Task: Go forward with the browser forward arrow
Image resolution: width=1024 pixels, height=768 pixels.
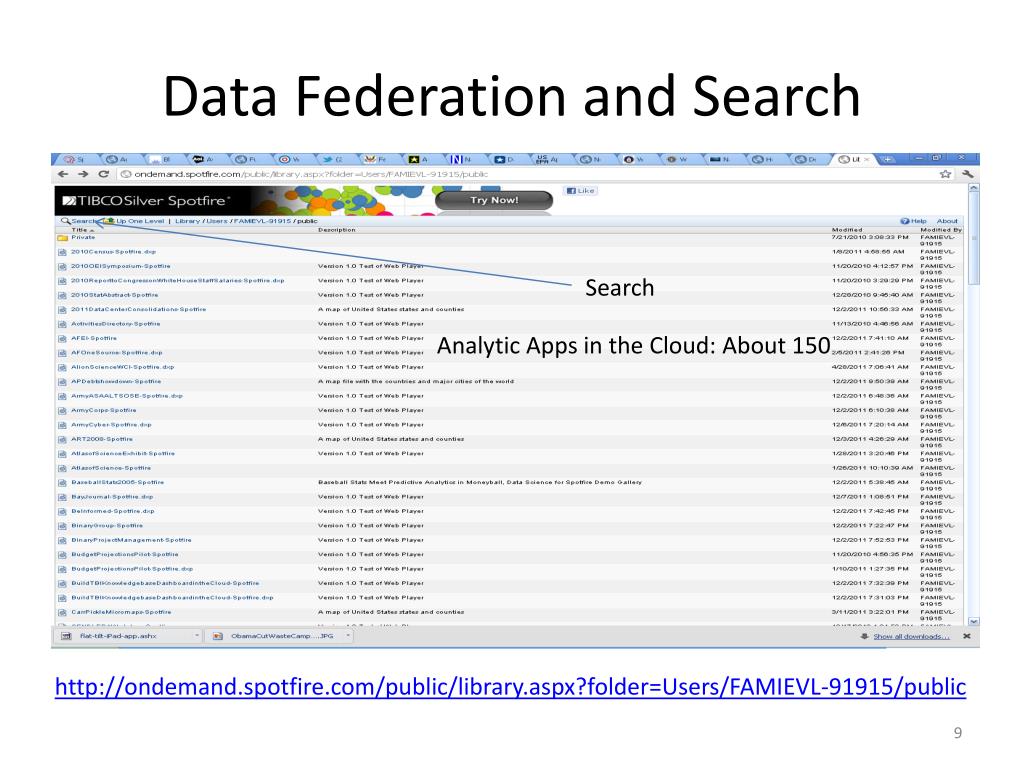Action: [83, 174]
